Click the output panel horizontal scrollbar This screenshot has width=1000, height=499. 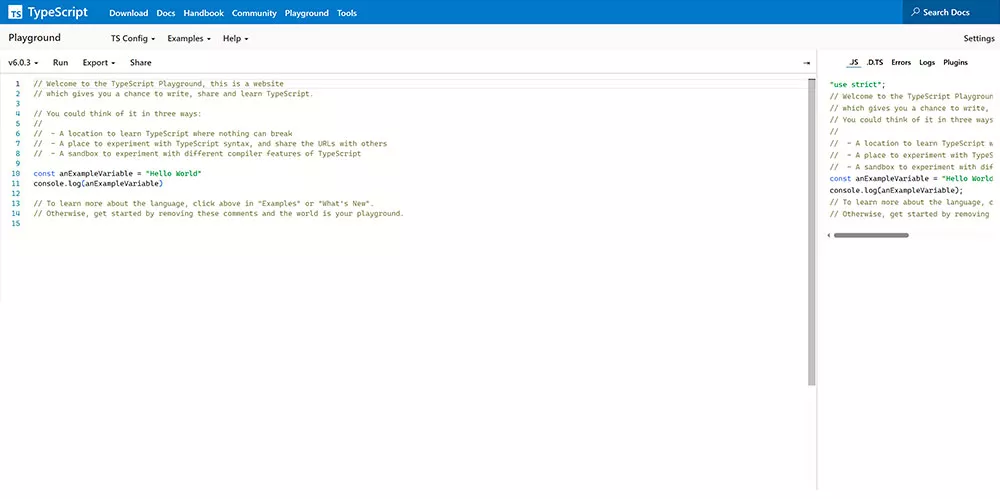tap(871, 235)
